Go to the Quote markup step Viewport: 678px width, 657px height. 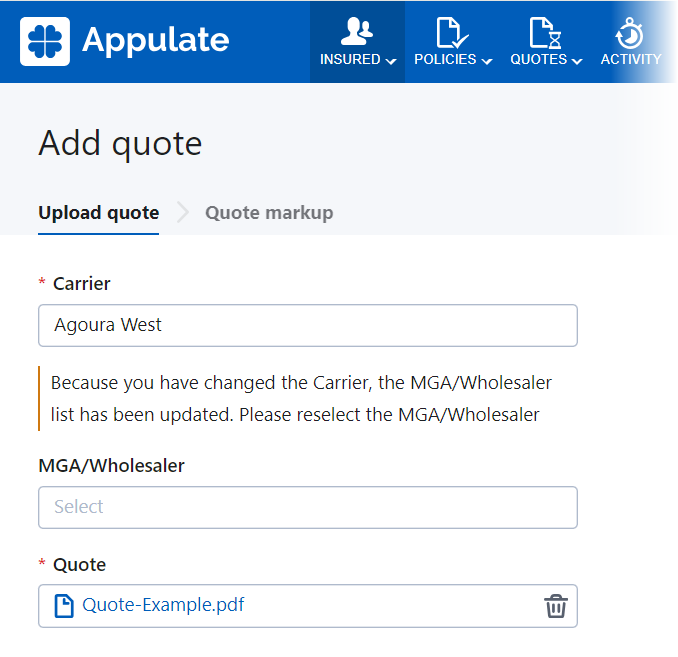pyautogui.click(x=269, y=212)
